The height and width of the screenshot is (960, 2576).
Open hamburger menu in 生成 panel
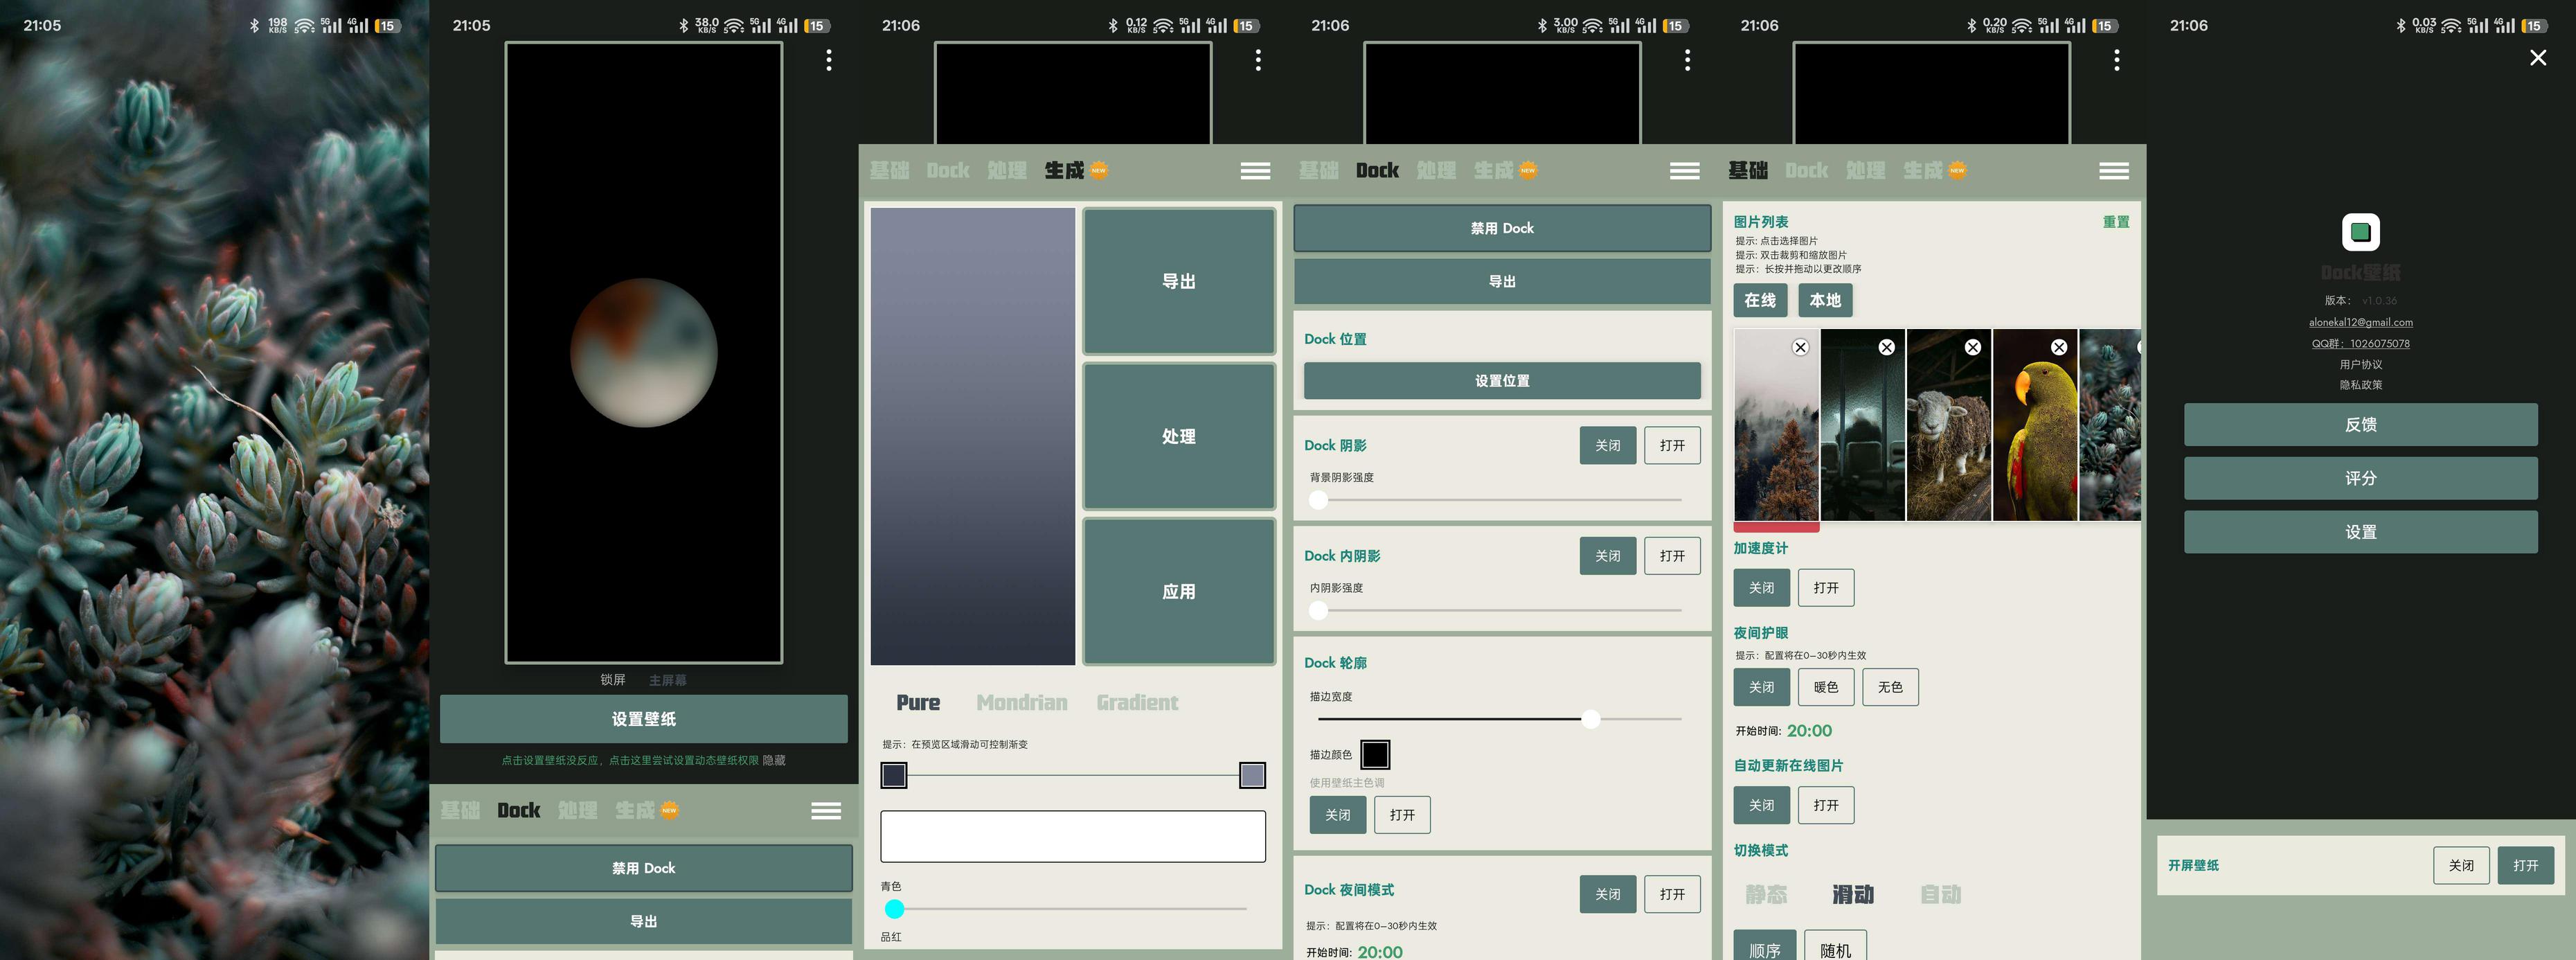click(x=1255, y=171)
